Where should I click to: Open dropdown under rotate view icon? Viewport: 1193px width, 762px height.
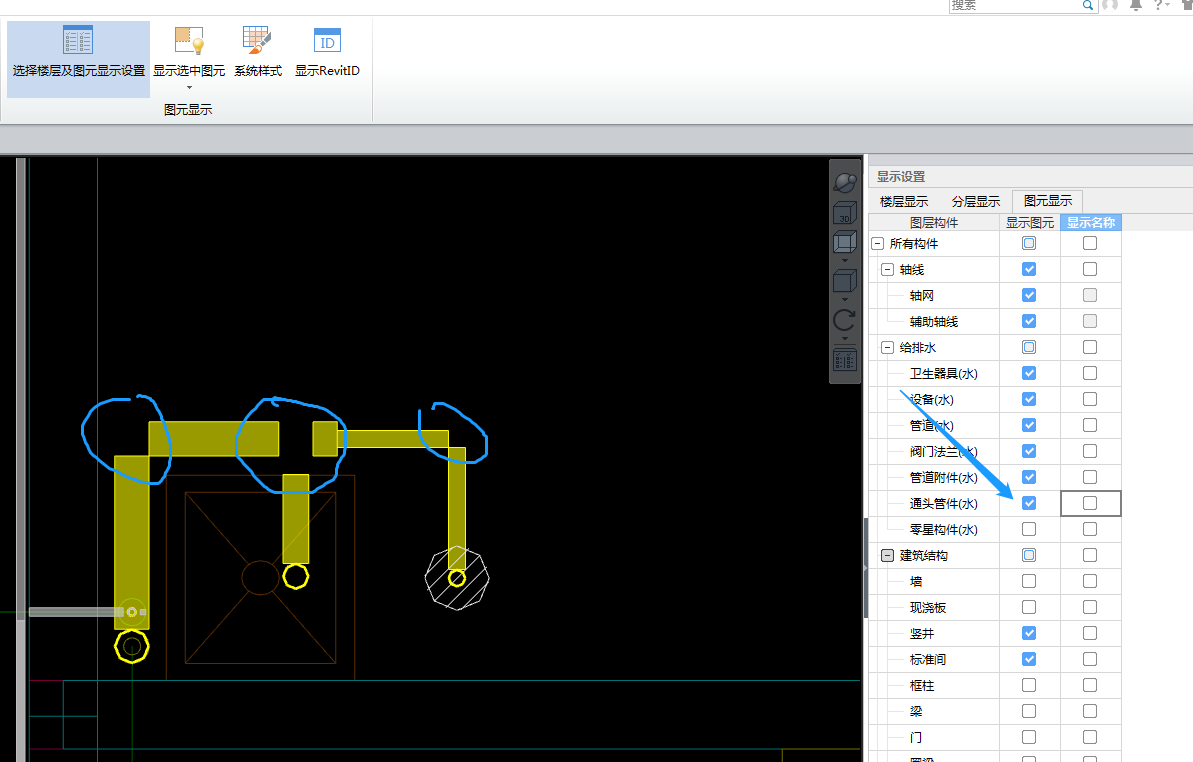845,338
